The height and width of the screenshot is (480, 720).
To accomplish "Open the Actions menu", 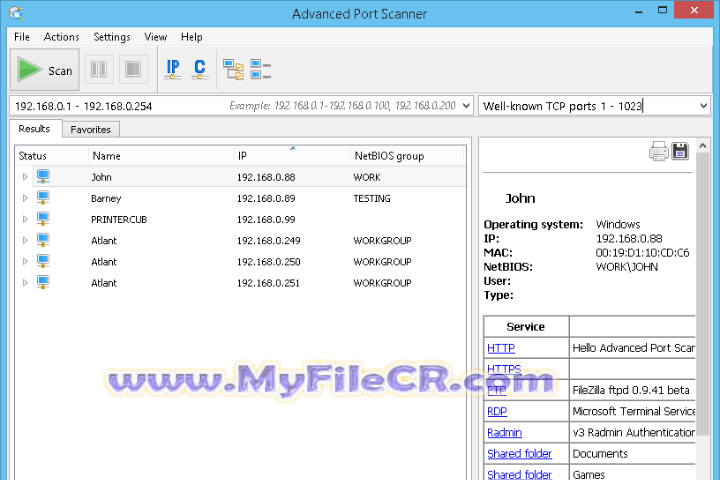I will 61,37.
